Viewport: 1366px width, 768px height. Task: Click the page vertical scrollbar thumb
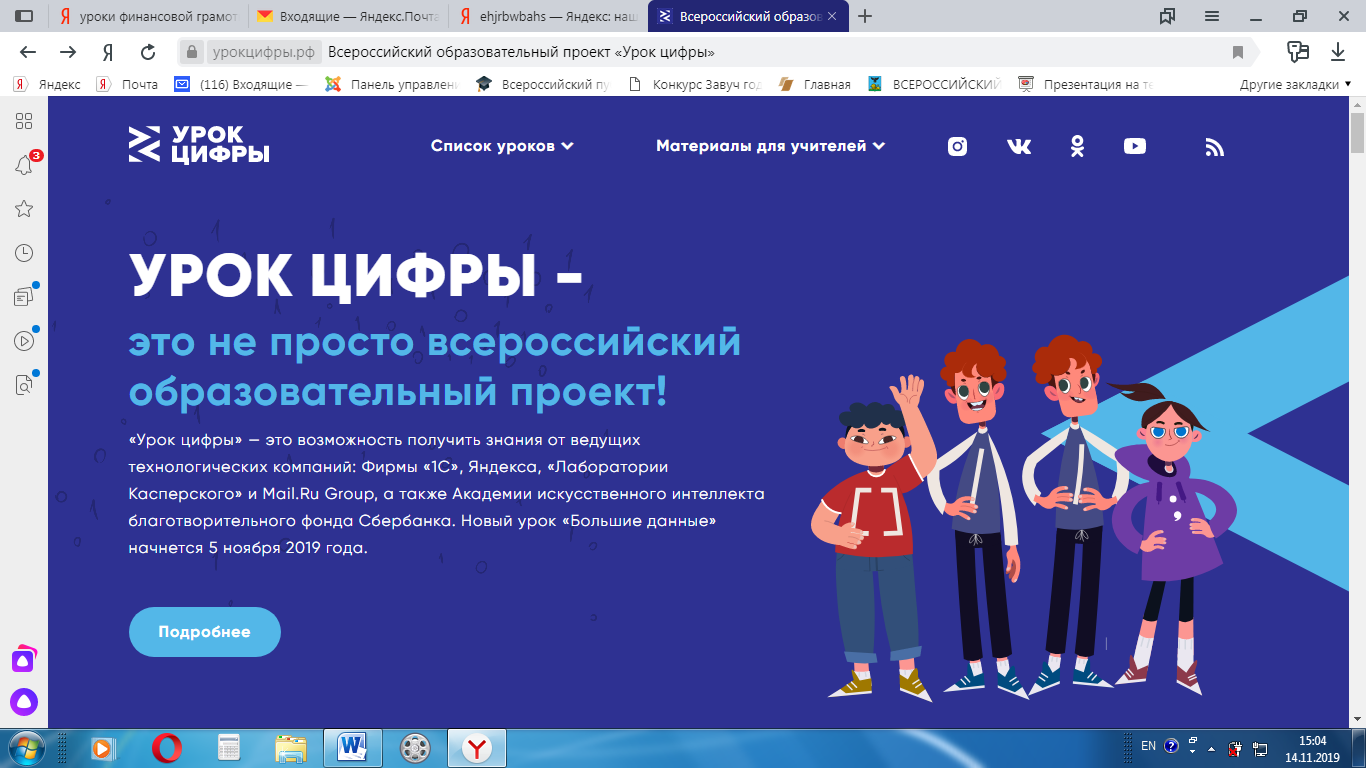tap(1357, 134)
